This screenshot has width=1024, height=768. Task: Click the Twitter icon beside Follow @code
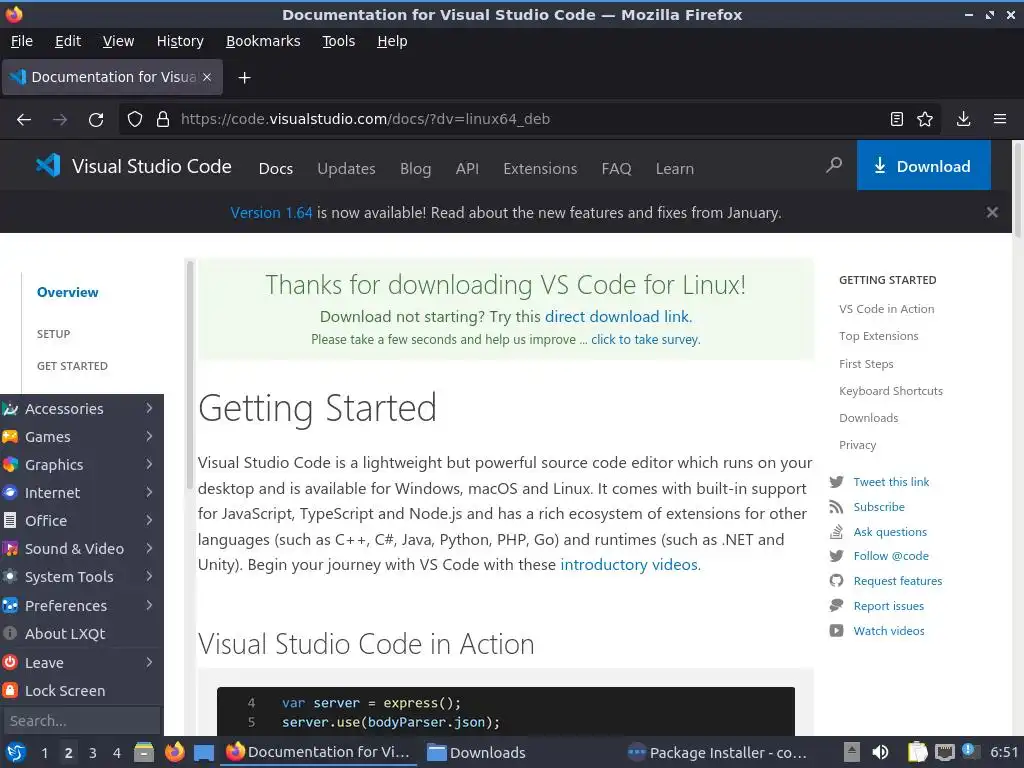[x=837, y=556]
